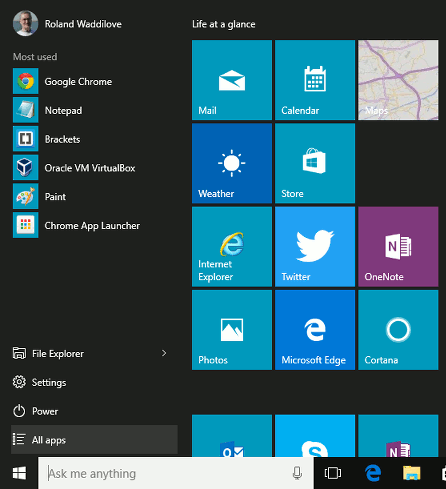Open the Calendar tile
The image size is (446, 489).
[x=315, y=80]
